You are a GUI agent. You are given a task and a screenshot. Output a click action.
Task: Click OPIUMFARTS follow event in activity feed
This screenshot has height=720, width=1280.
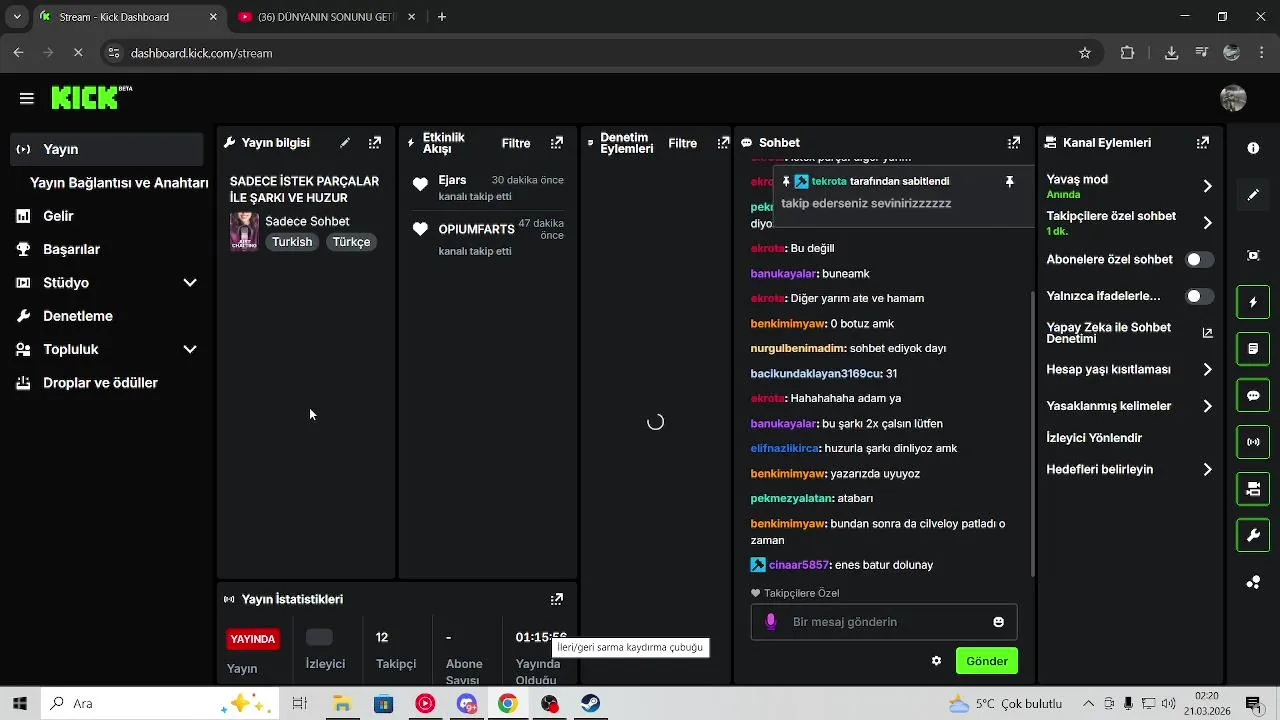(488, 237)
